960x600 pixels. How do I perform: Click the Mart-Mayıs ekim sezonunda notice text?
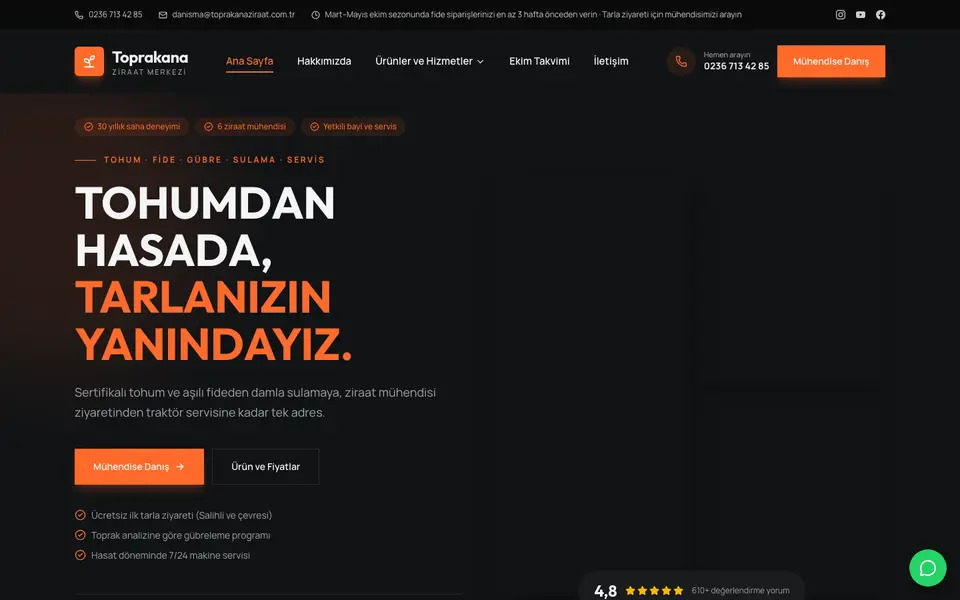pos(533,15)
